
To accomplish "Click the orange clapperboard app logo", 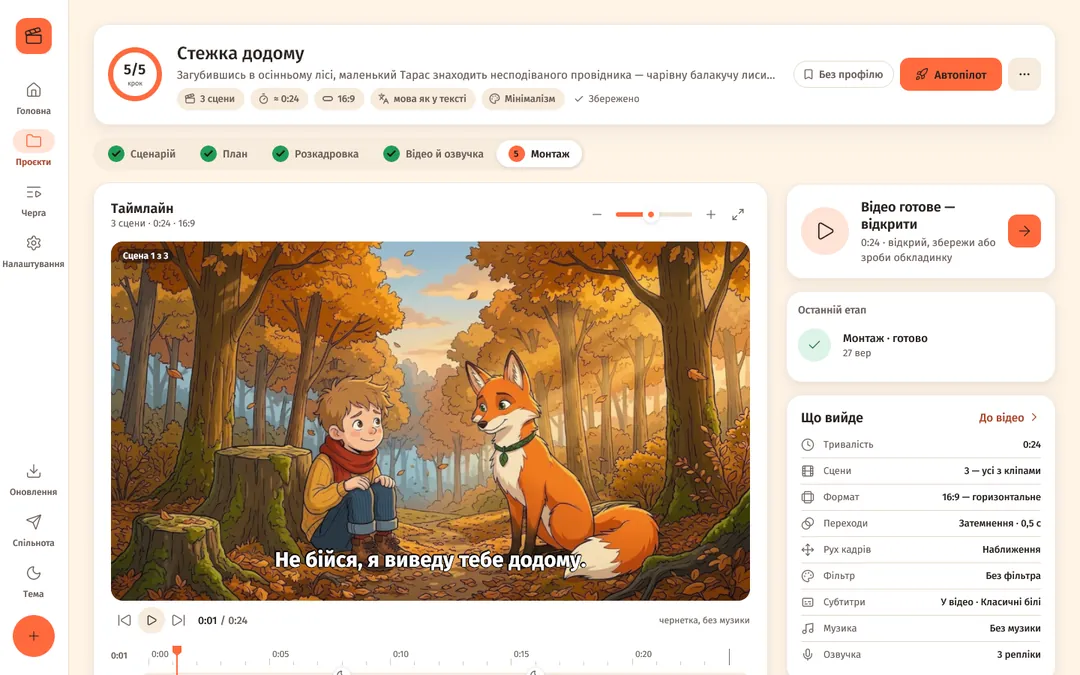I will 34,36.
